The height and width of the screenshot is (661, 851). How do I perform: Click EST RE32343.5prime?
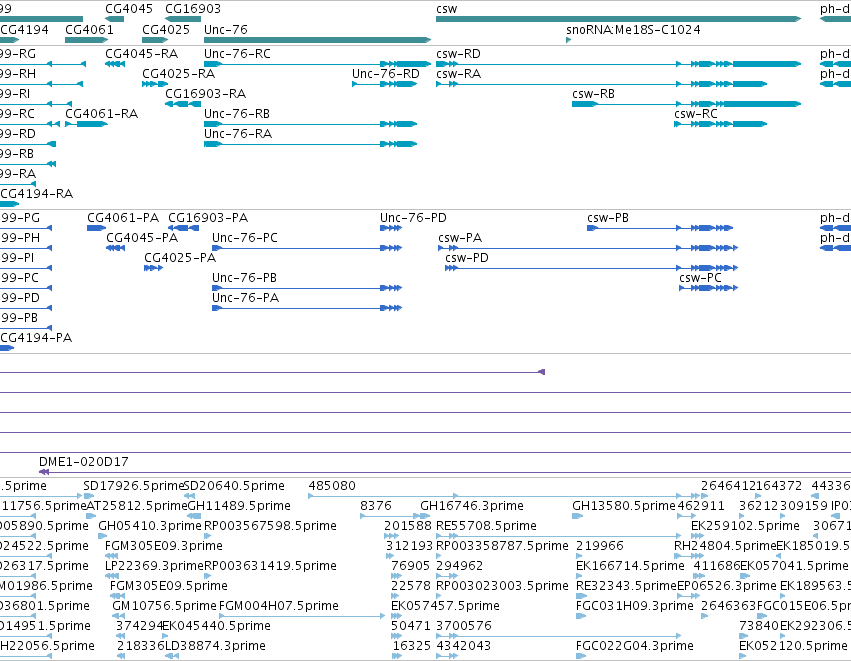[x=580, y=596]
